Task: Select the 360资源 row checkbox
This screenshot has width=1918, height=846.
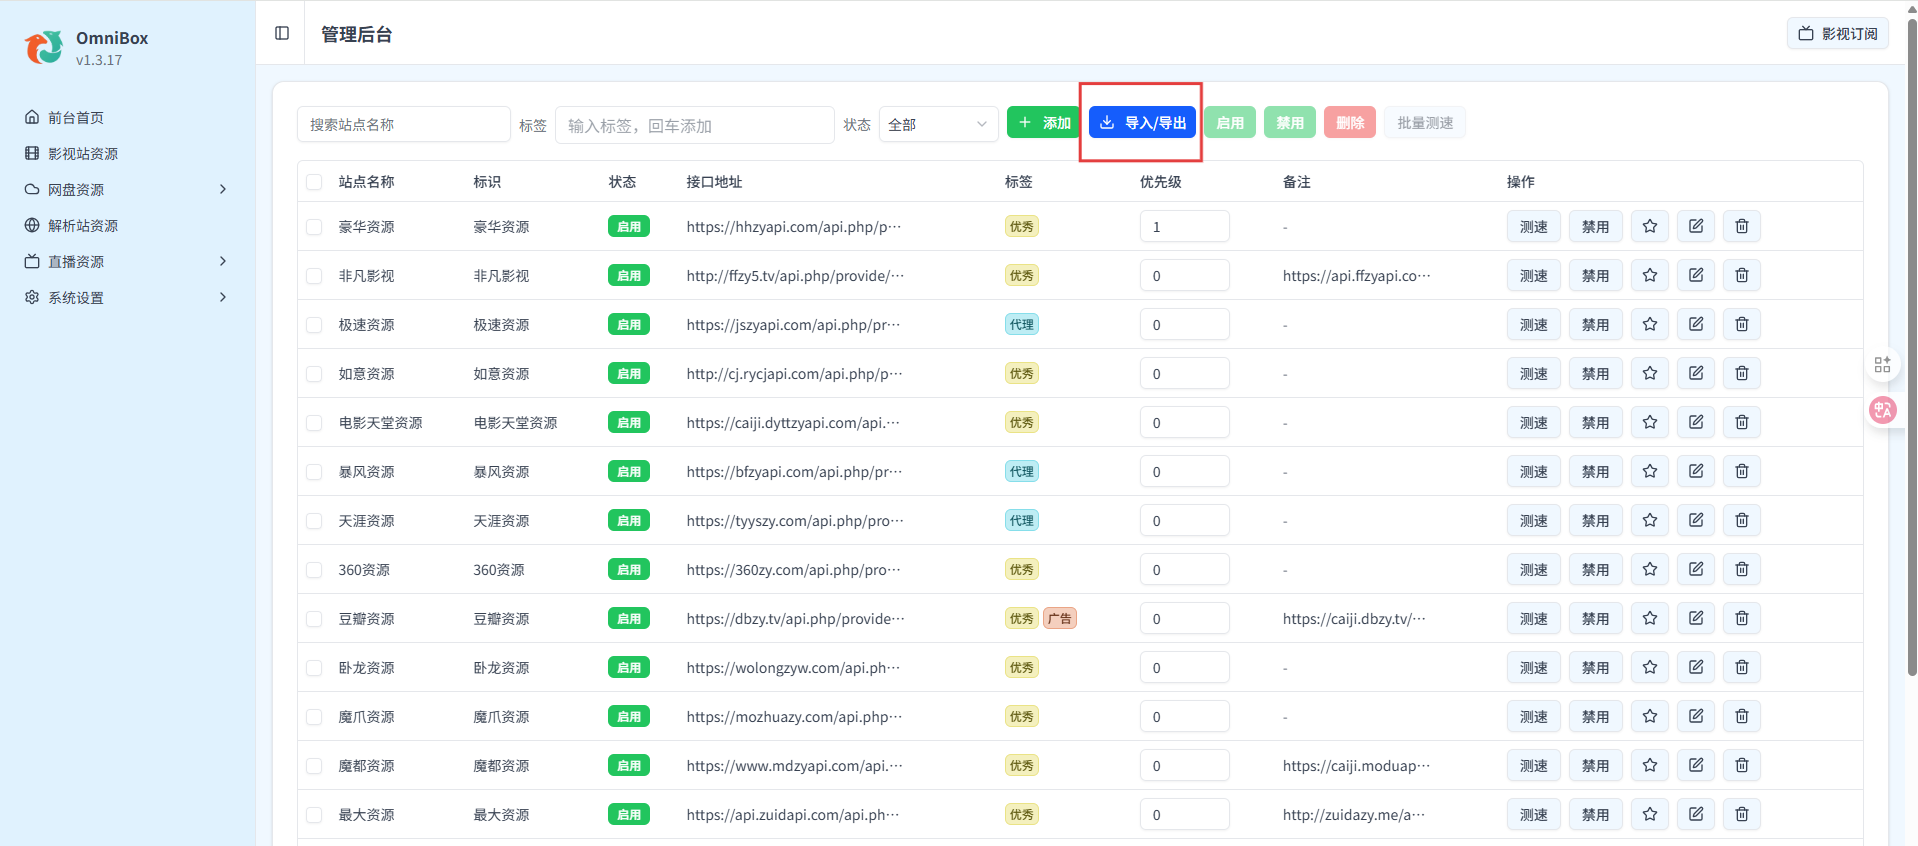Action: coord(314,570)
